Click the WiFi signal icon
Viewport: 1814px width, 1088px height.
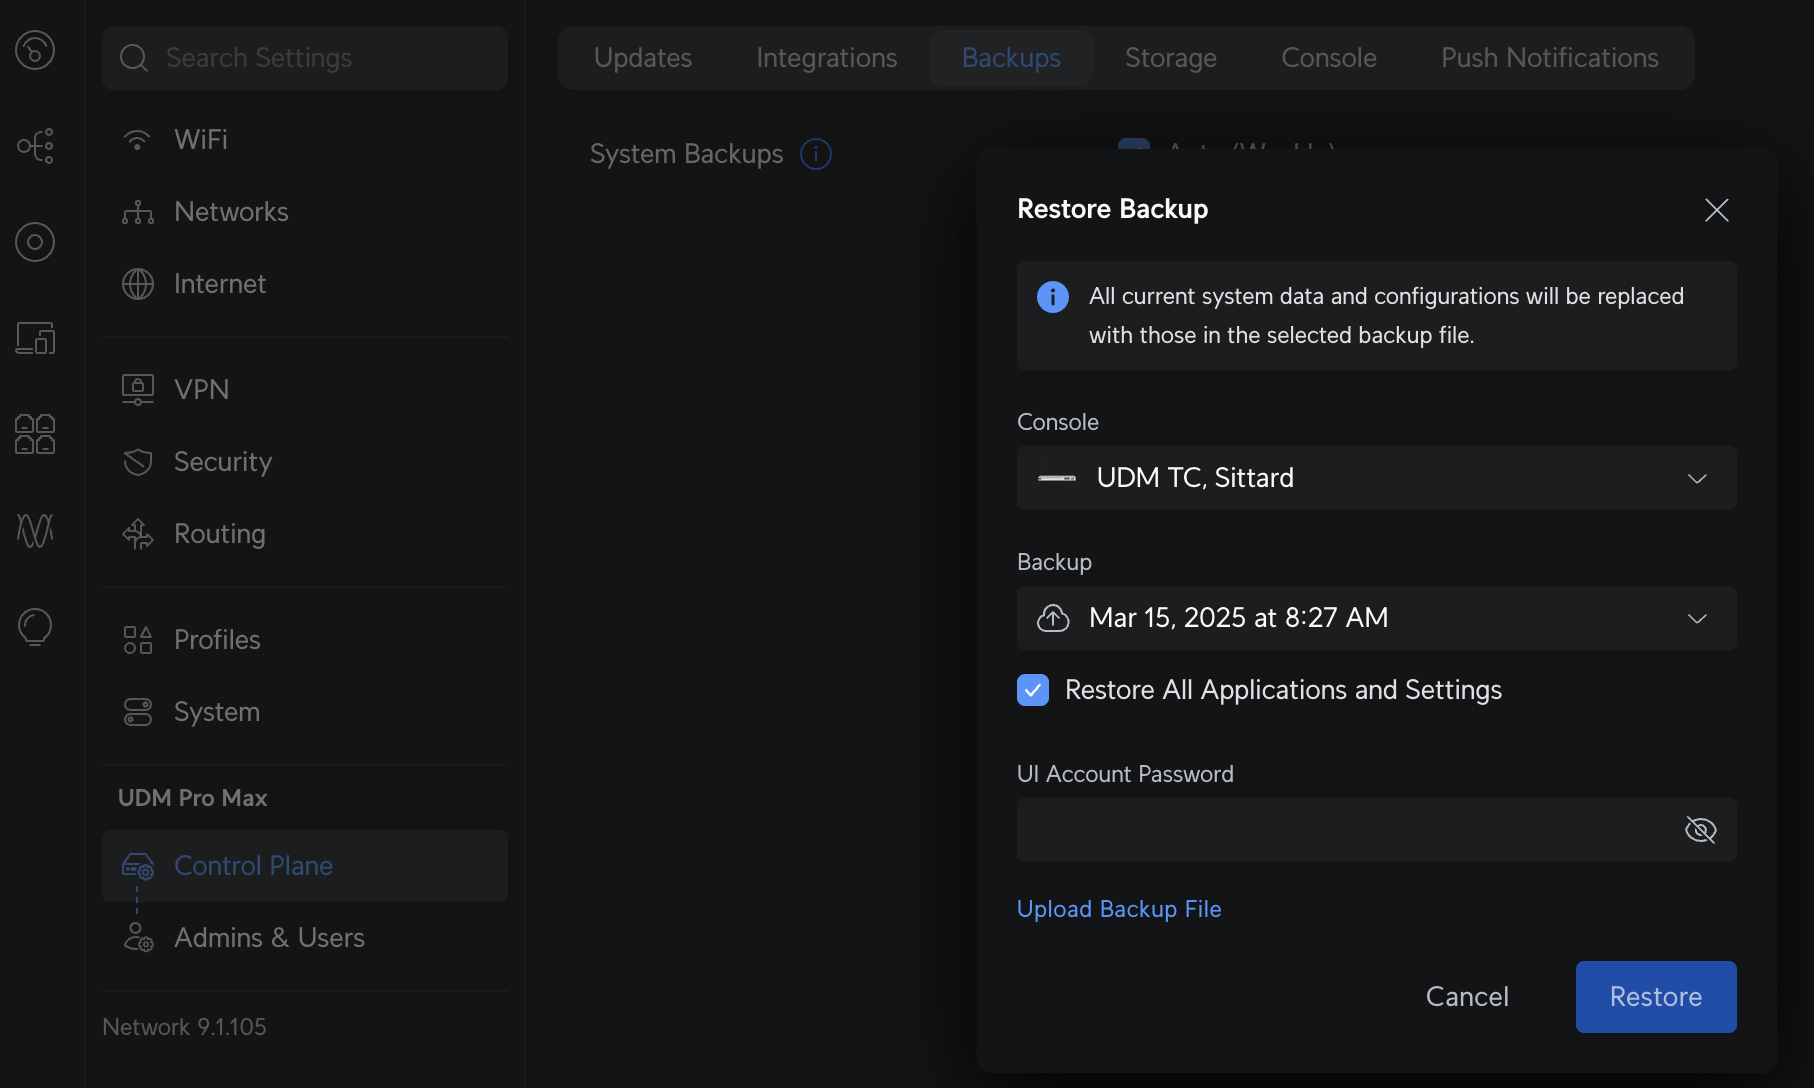point(137,140)
